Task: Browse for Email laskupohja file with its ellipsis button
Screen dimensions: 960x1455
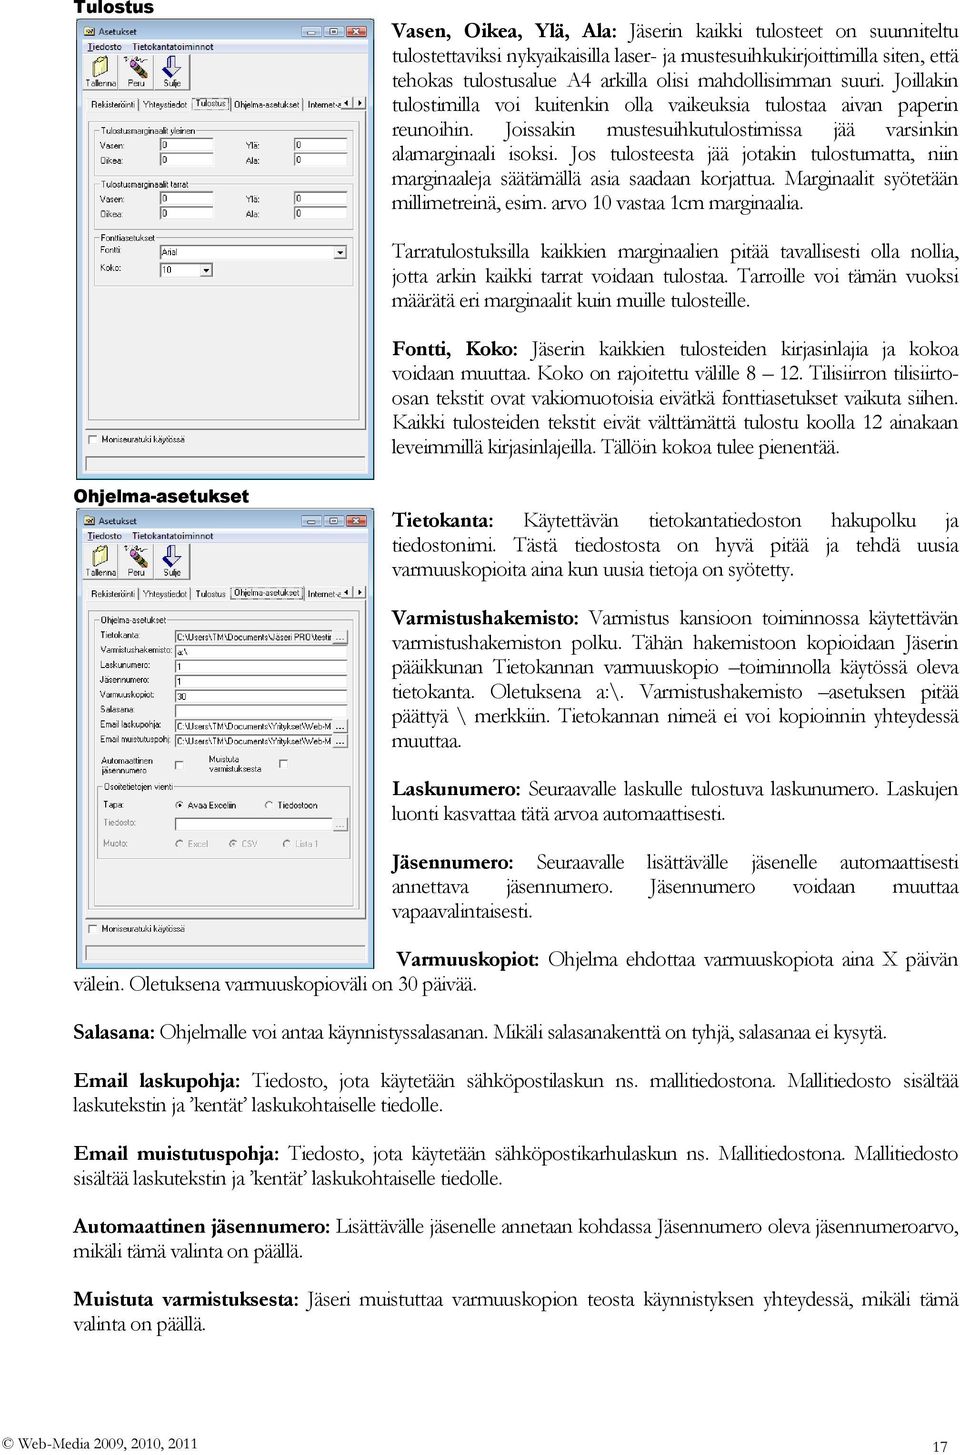Action: pyautogui.click(x=341, y=726)
